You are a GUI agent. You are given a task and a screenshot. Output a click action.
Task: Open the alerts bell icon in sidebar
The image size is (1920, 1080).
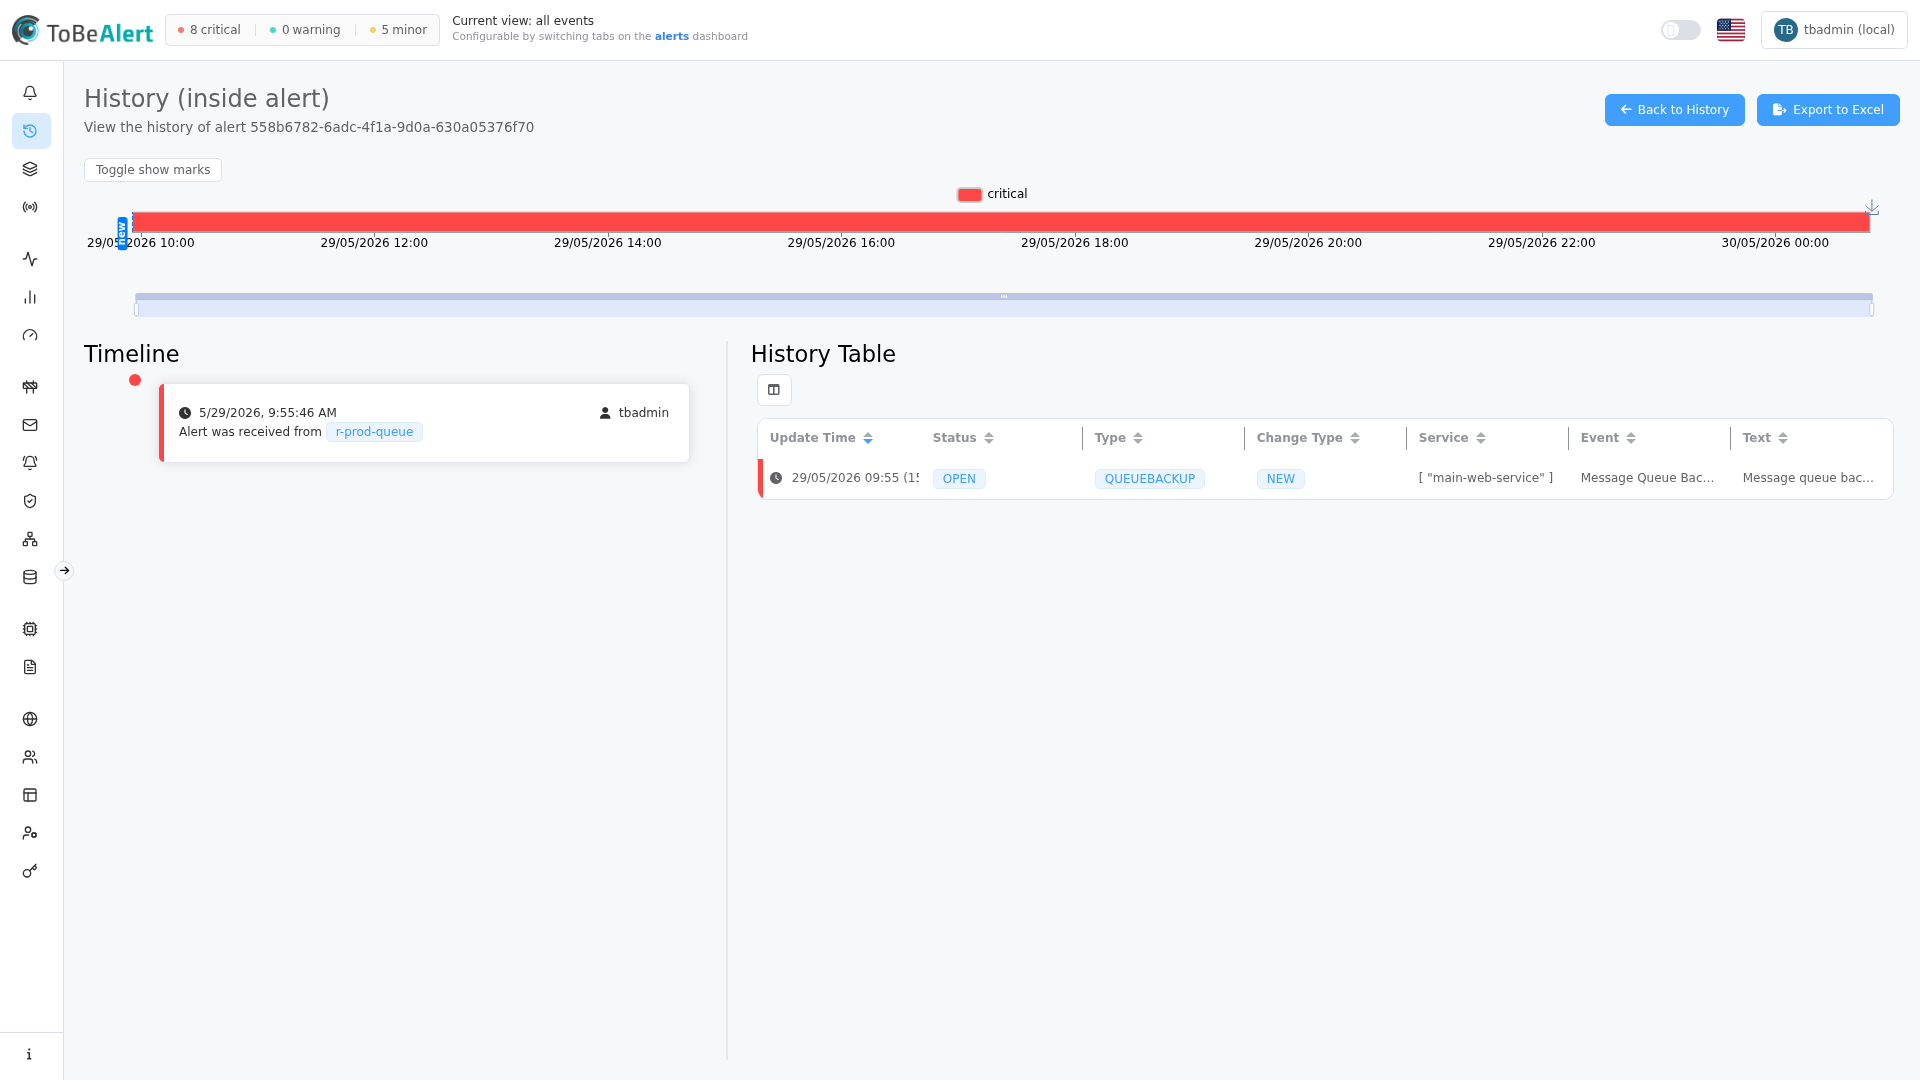[x=30, y=93]
